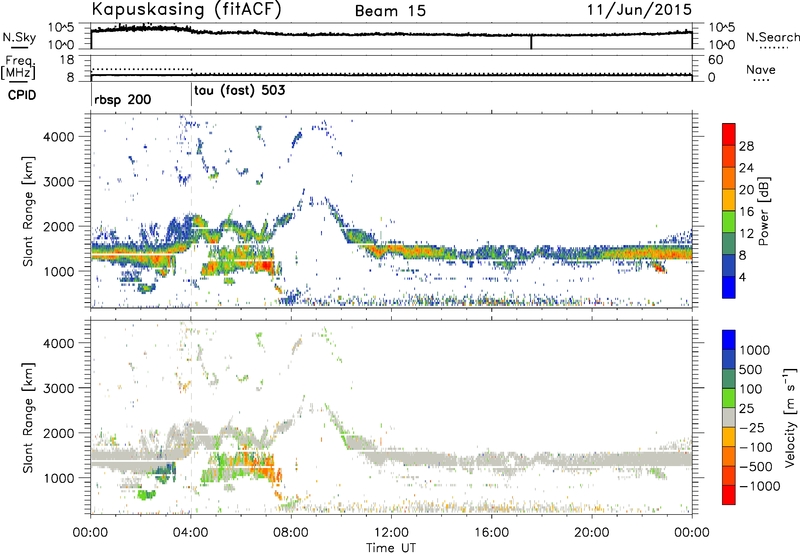Click the '1000' label on Velocity colorbar
Screen dimensions: 800x554
[755, 350]
